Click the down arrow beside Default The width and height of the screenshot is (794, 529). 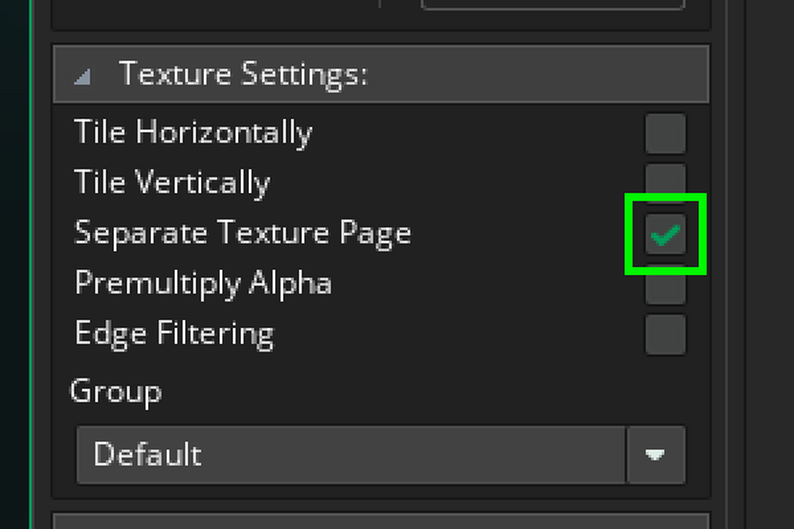[656, 455]
